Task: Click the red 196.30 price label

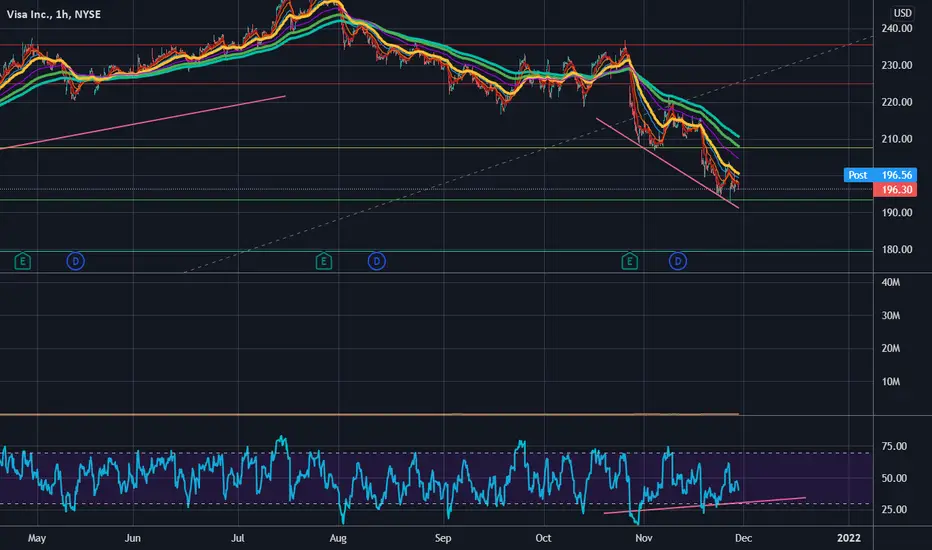Action: click(x=895, y=190)
